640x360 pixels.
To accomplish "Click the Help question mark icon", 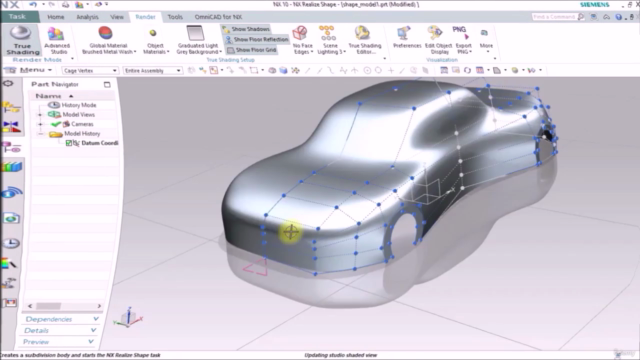I will click(x=619, y=17).
